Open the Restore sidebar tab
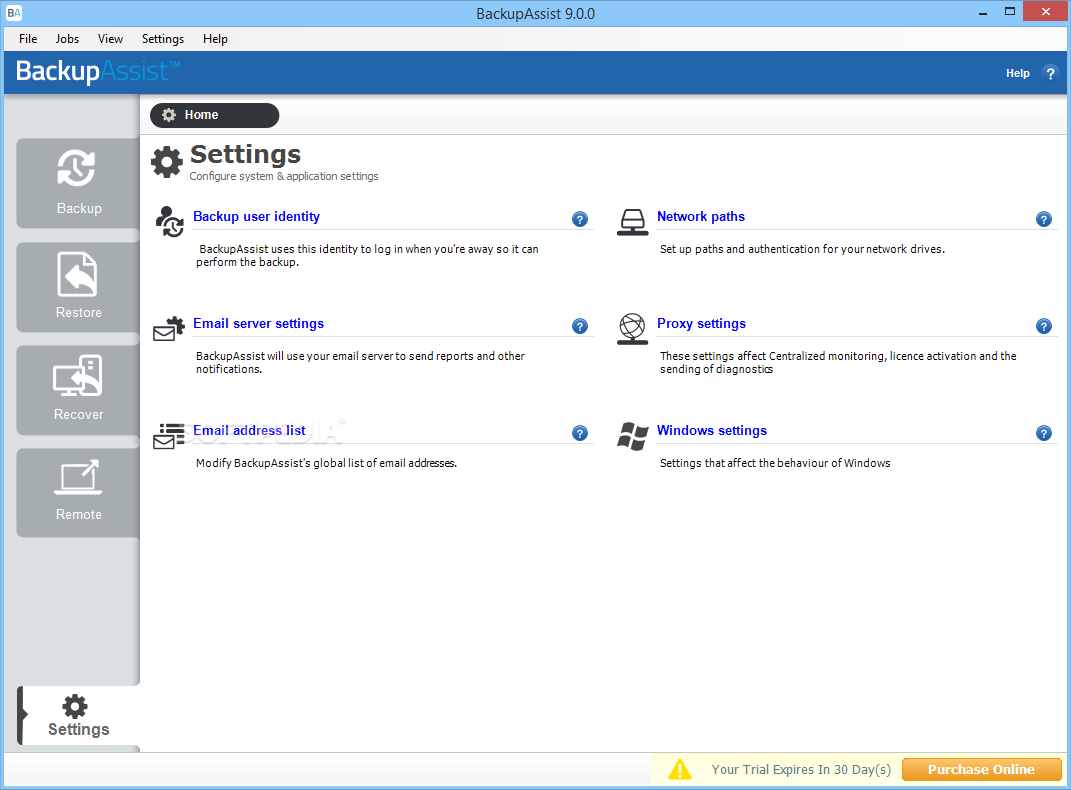 [79, 287]
